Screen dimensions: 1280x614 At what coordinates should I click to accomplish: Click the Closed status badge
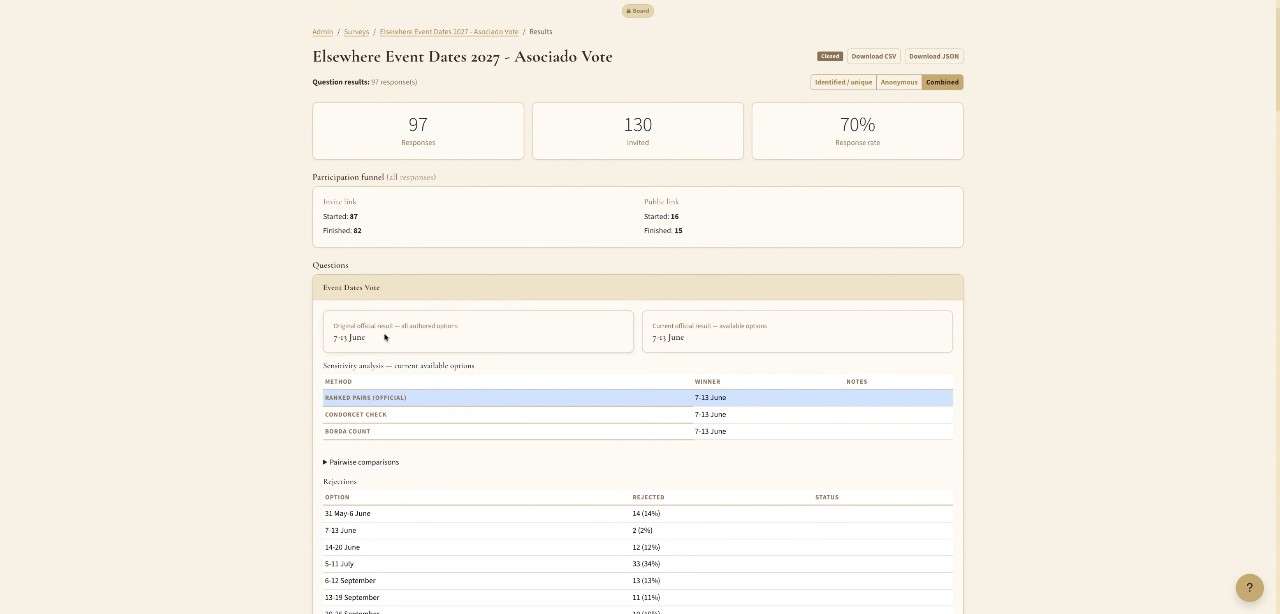coord(830,56)
